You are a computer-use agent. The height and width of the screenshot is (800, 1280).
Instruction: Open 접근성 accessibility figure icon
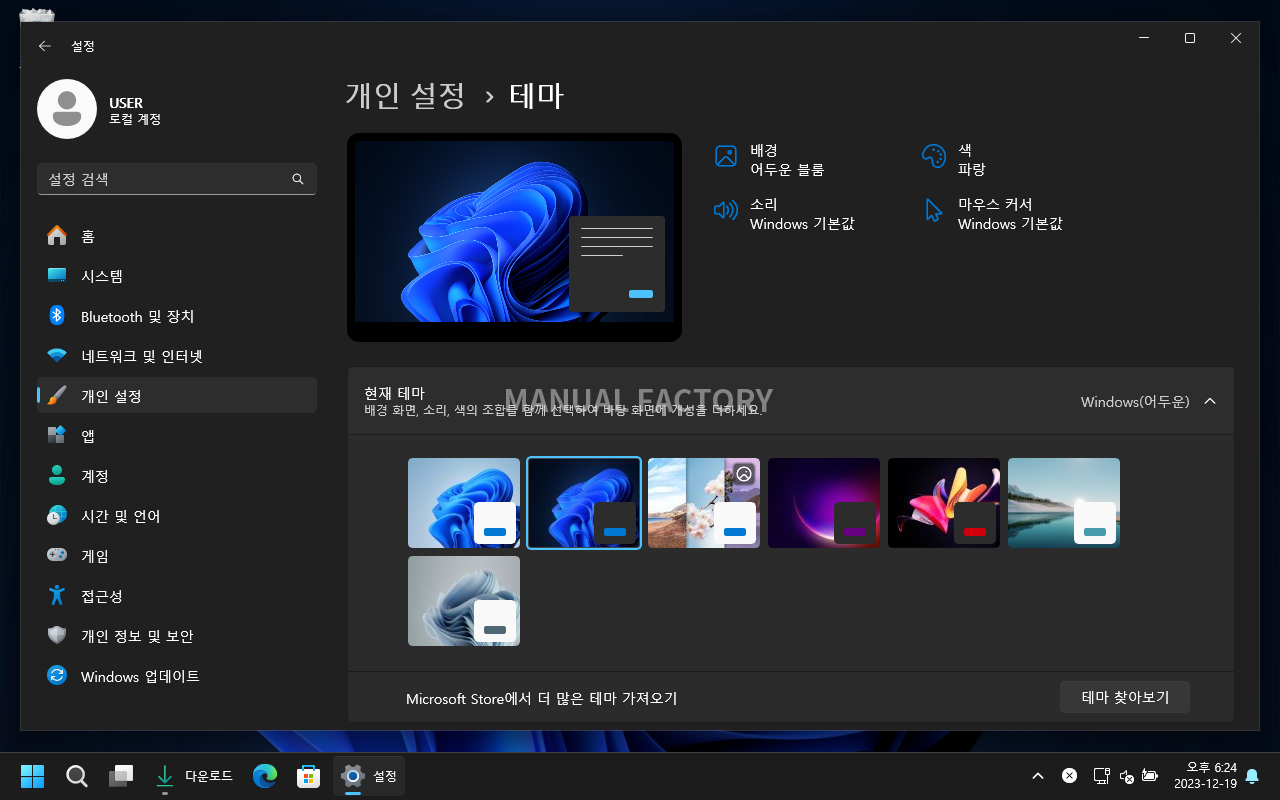(57, 596)
